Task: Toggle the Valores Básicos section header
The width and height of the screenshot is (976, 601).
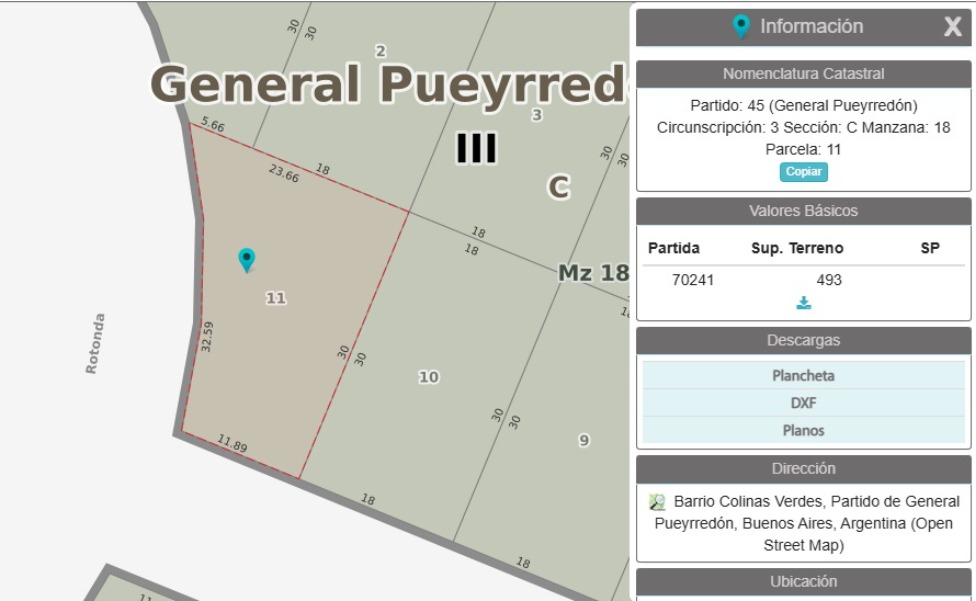Action: coord(803,211)
